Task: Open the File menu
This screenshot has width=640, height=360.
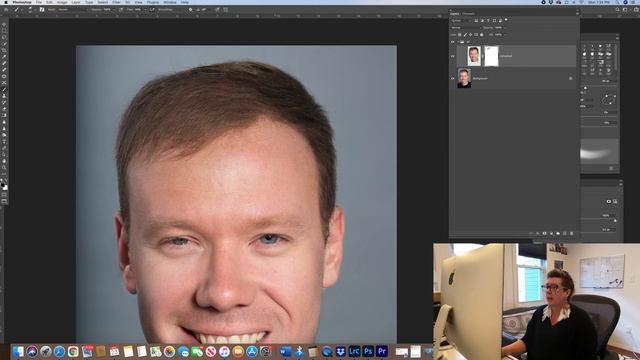Action: (x=39, y=2)
